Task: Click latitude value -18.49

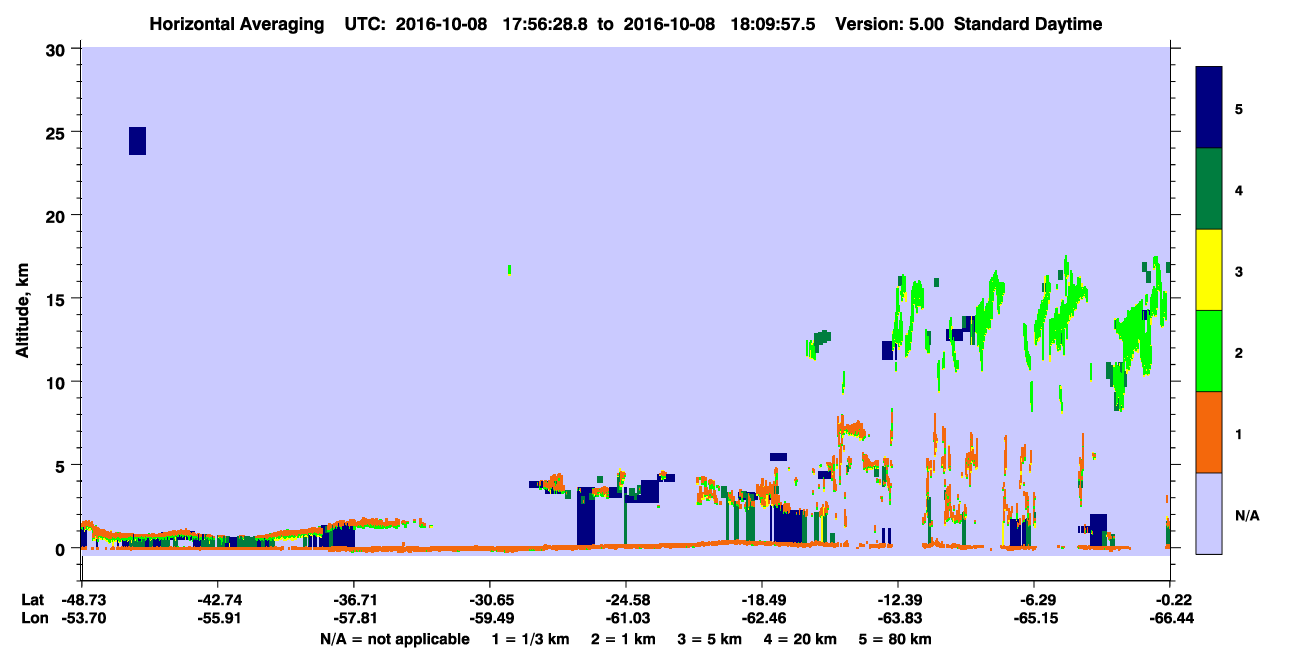Action: (x=762, y=600)
